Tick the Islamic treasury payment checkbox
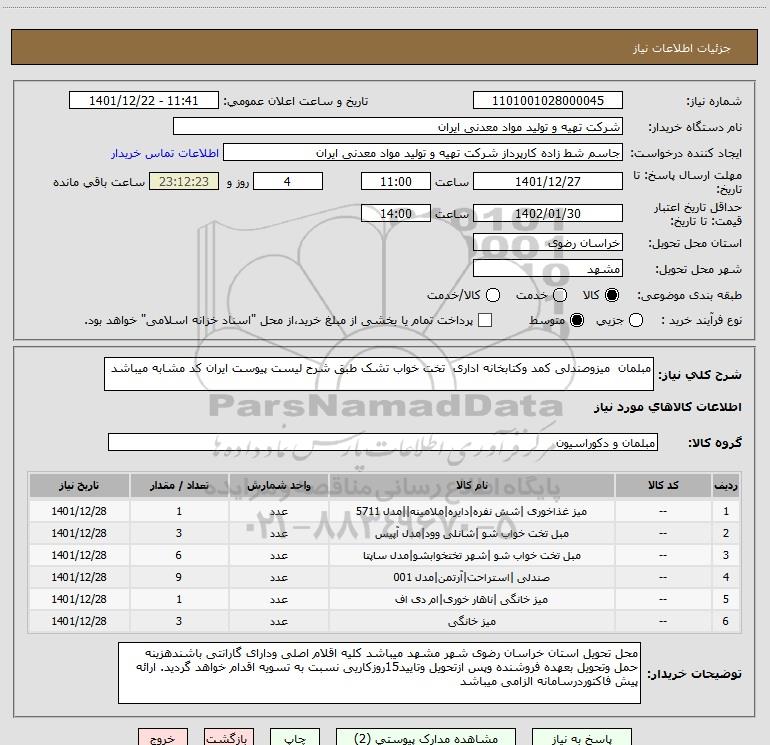Screen dimensions: 770x745 pyautogui.click(x=485, y=320)
